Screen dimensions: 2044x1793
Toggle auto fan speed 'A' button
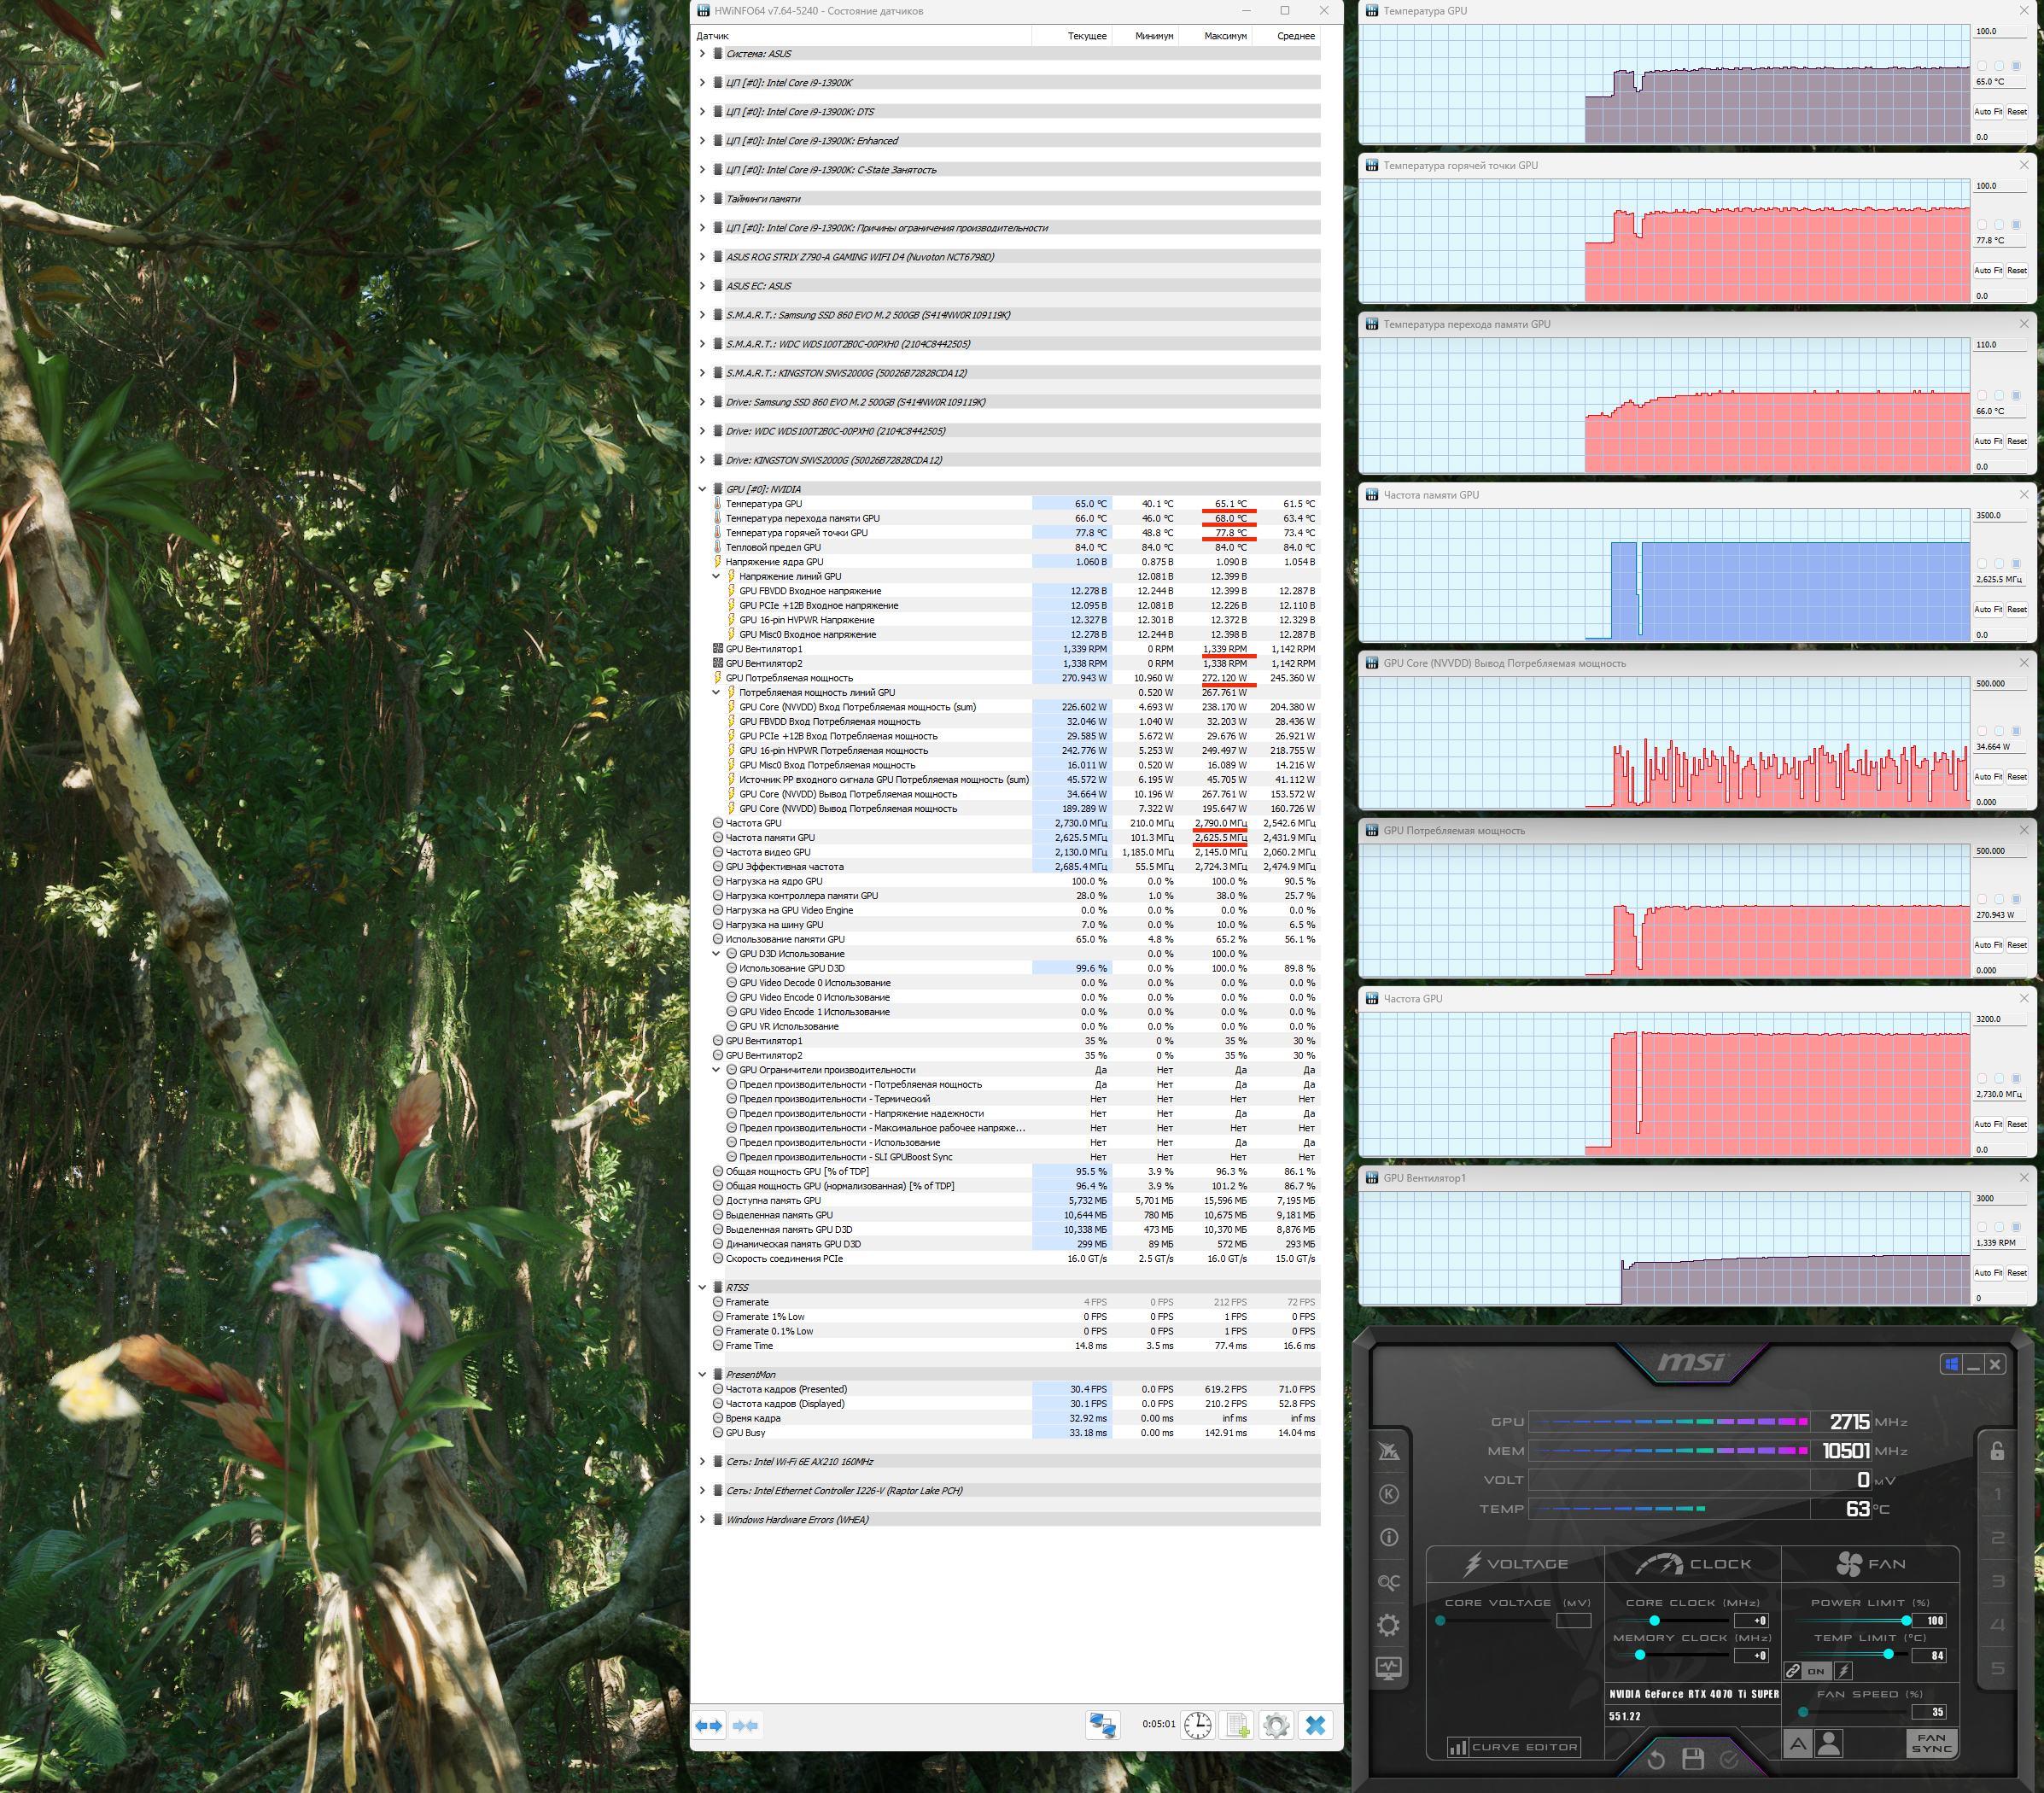pyautogui.click(x=1797, y=1744)
